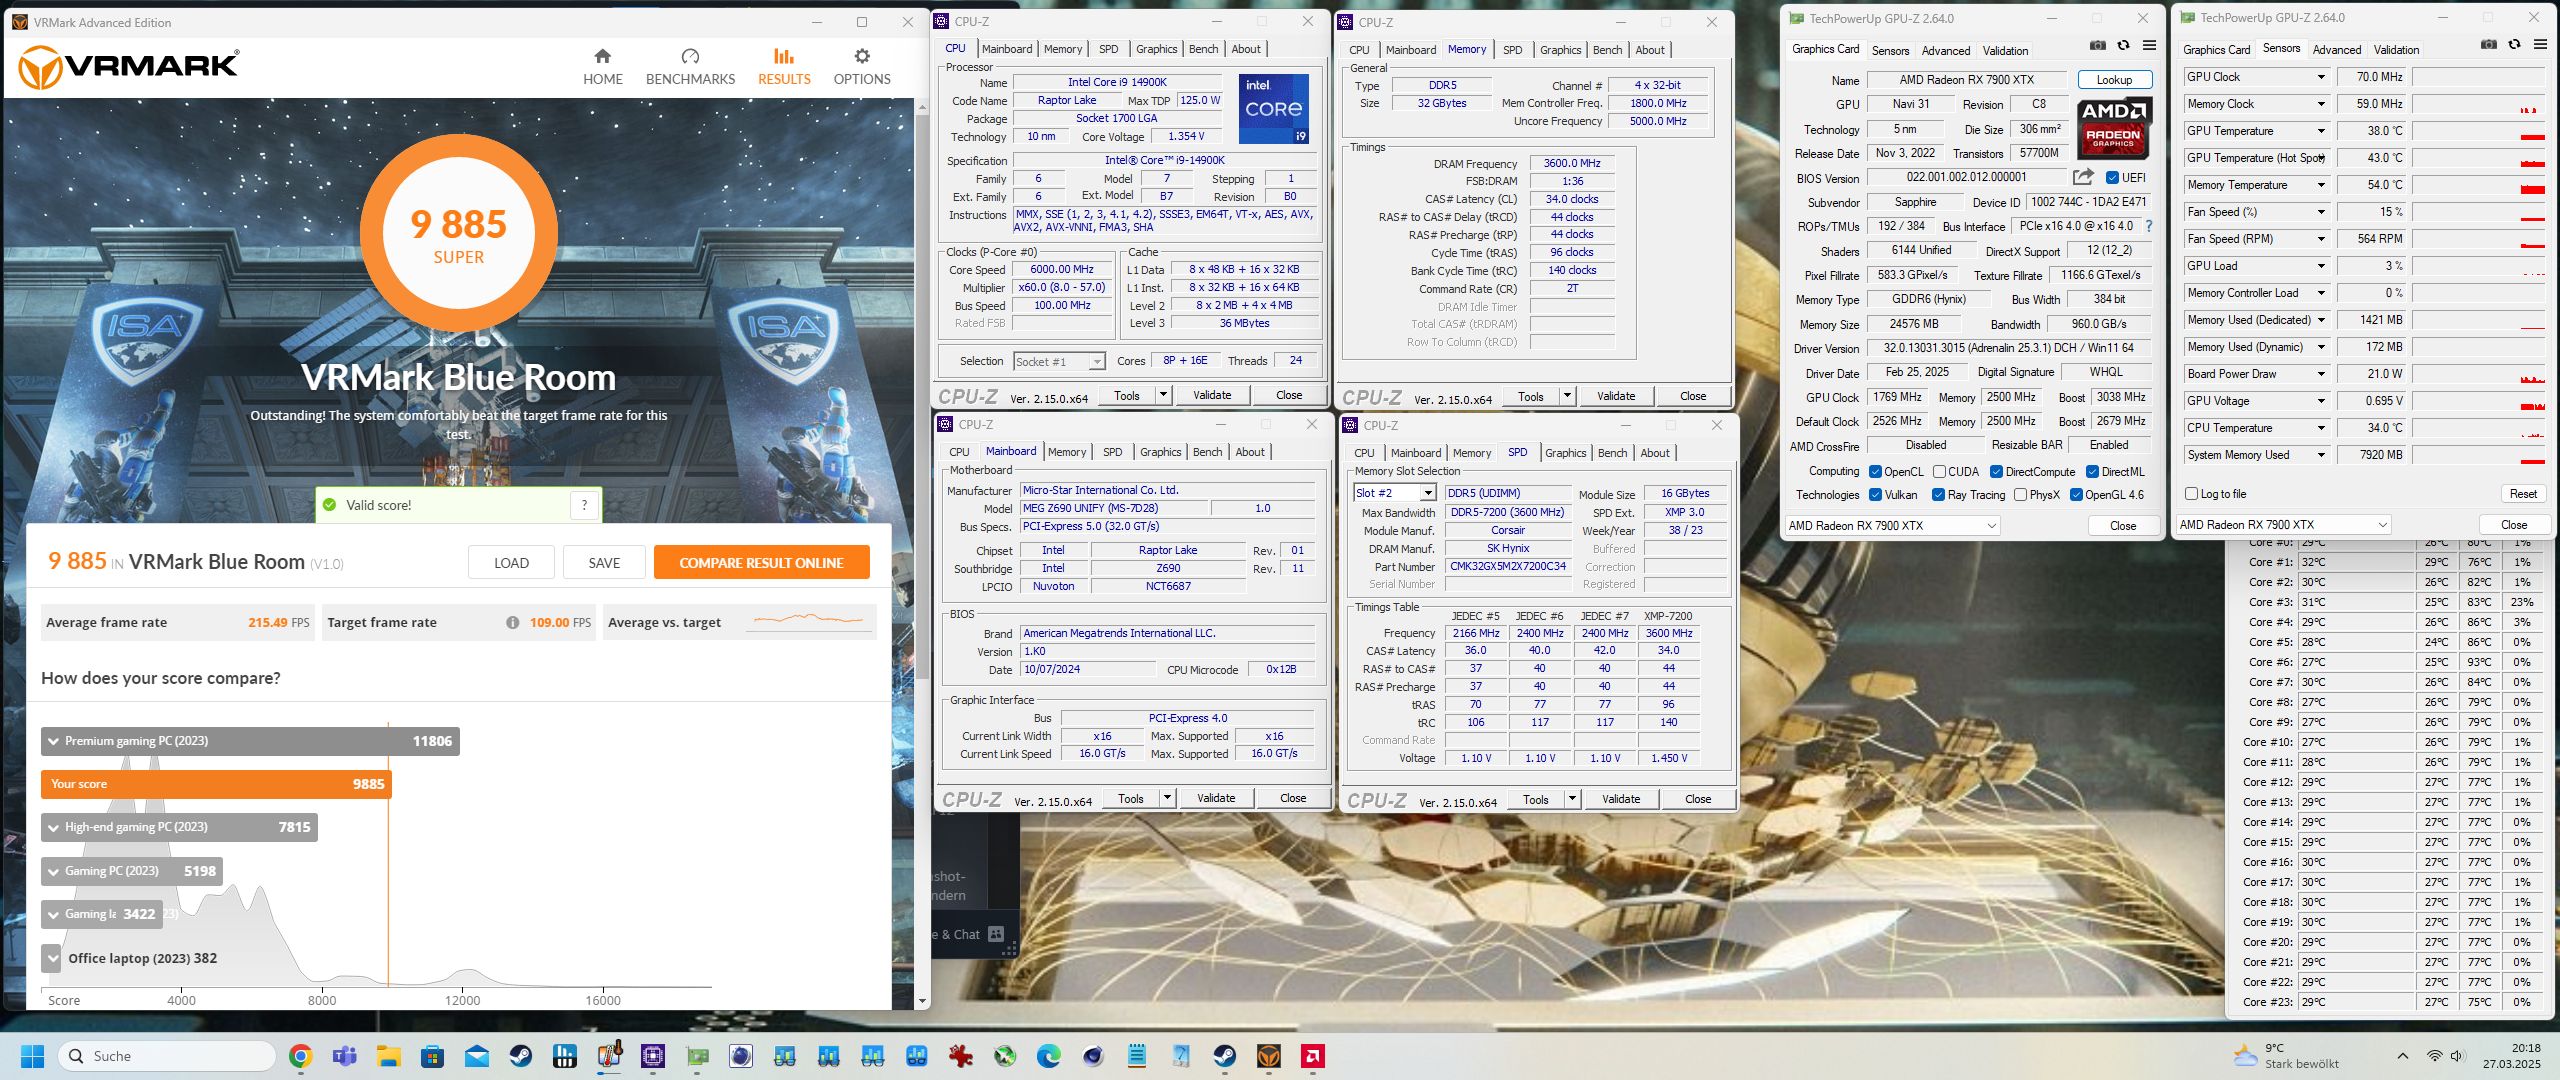Screen dimensions: 2560x1080
Task: Toggle the Vulkan checkbox
Action: coord(1875,495)
